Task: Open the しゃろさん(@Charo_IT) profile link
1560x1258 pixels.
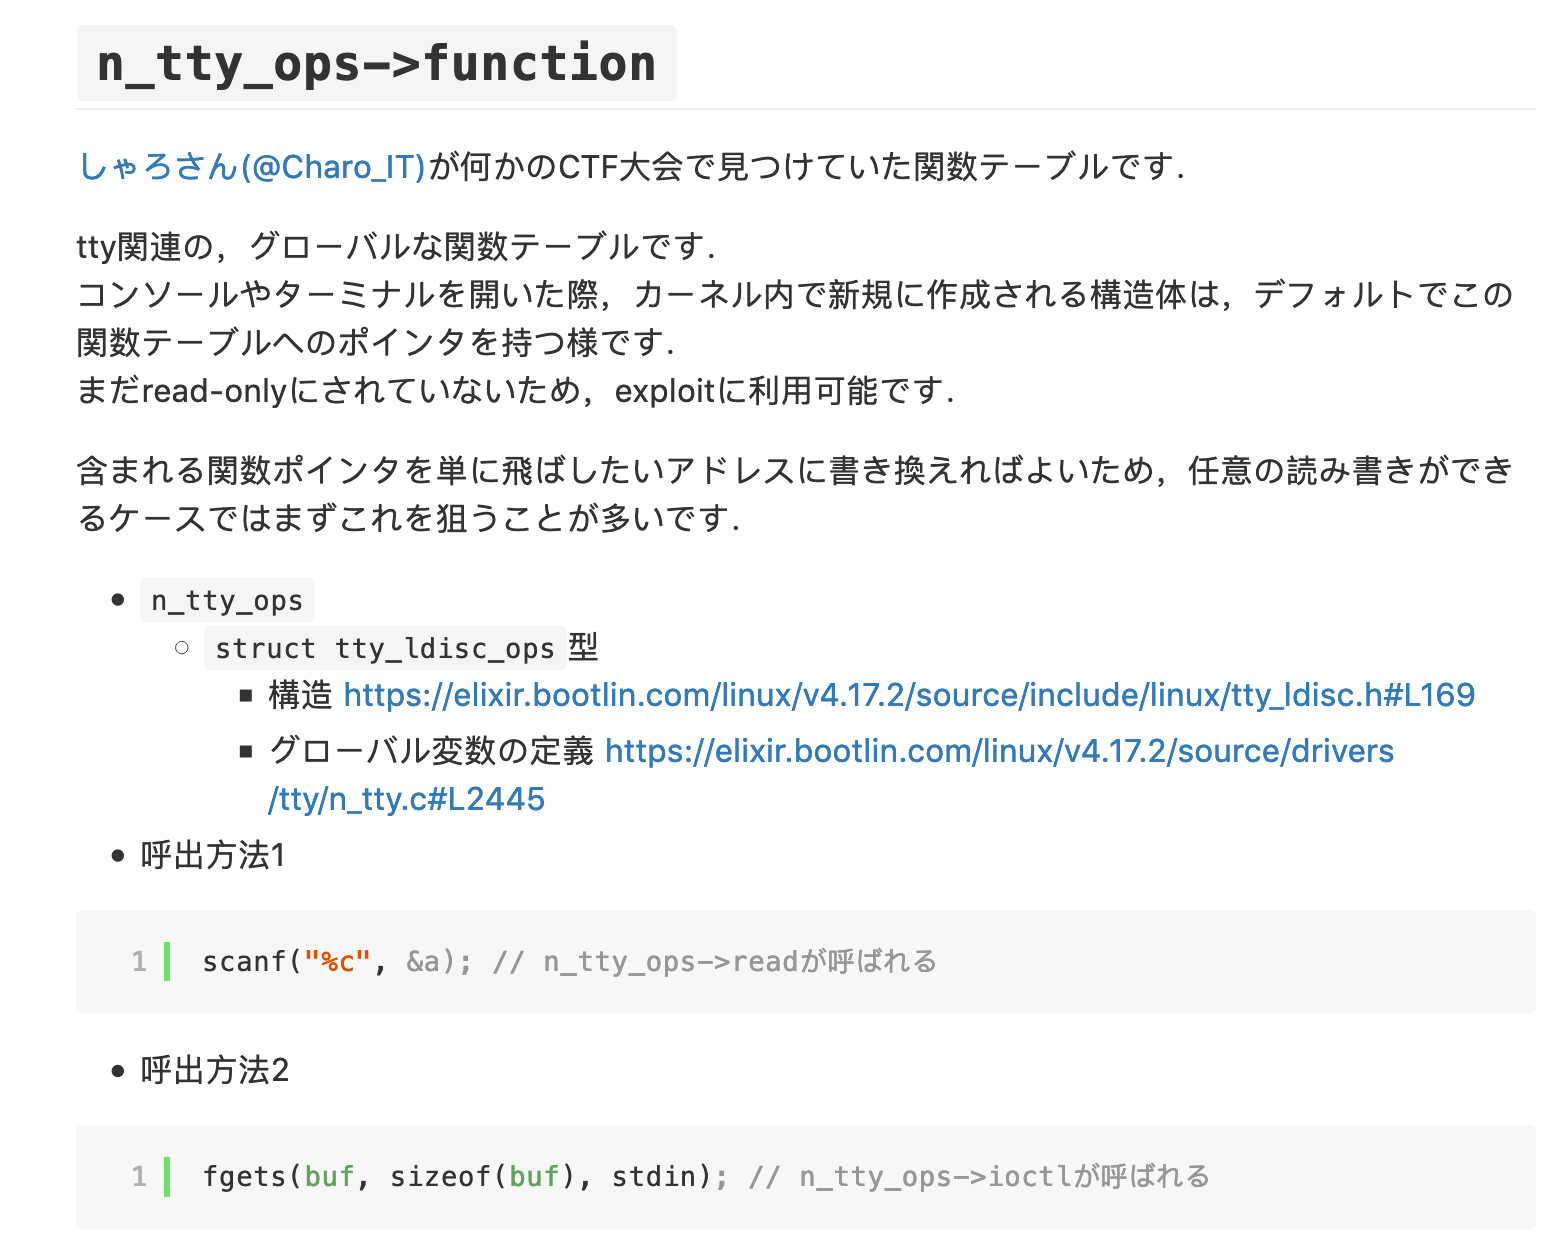Action: (x=252, y=166)
